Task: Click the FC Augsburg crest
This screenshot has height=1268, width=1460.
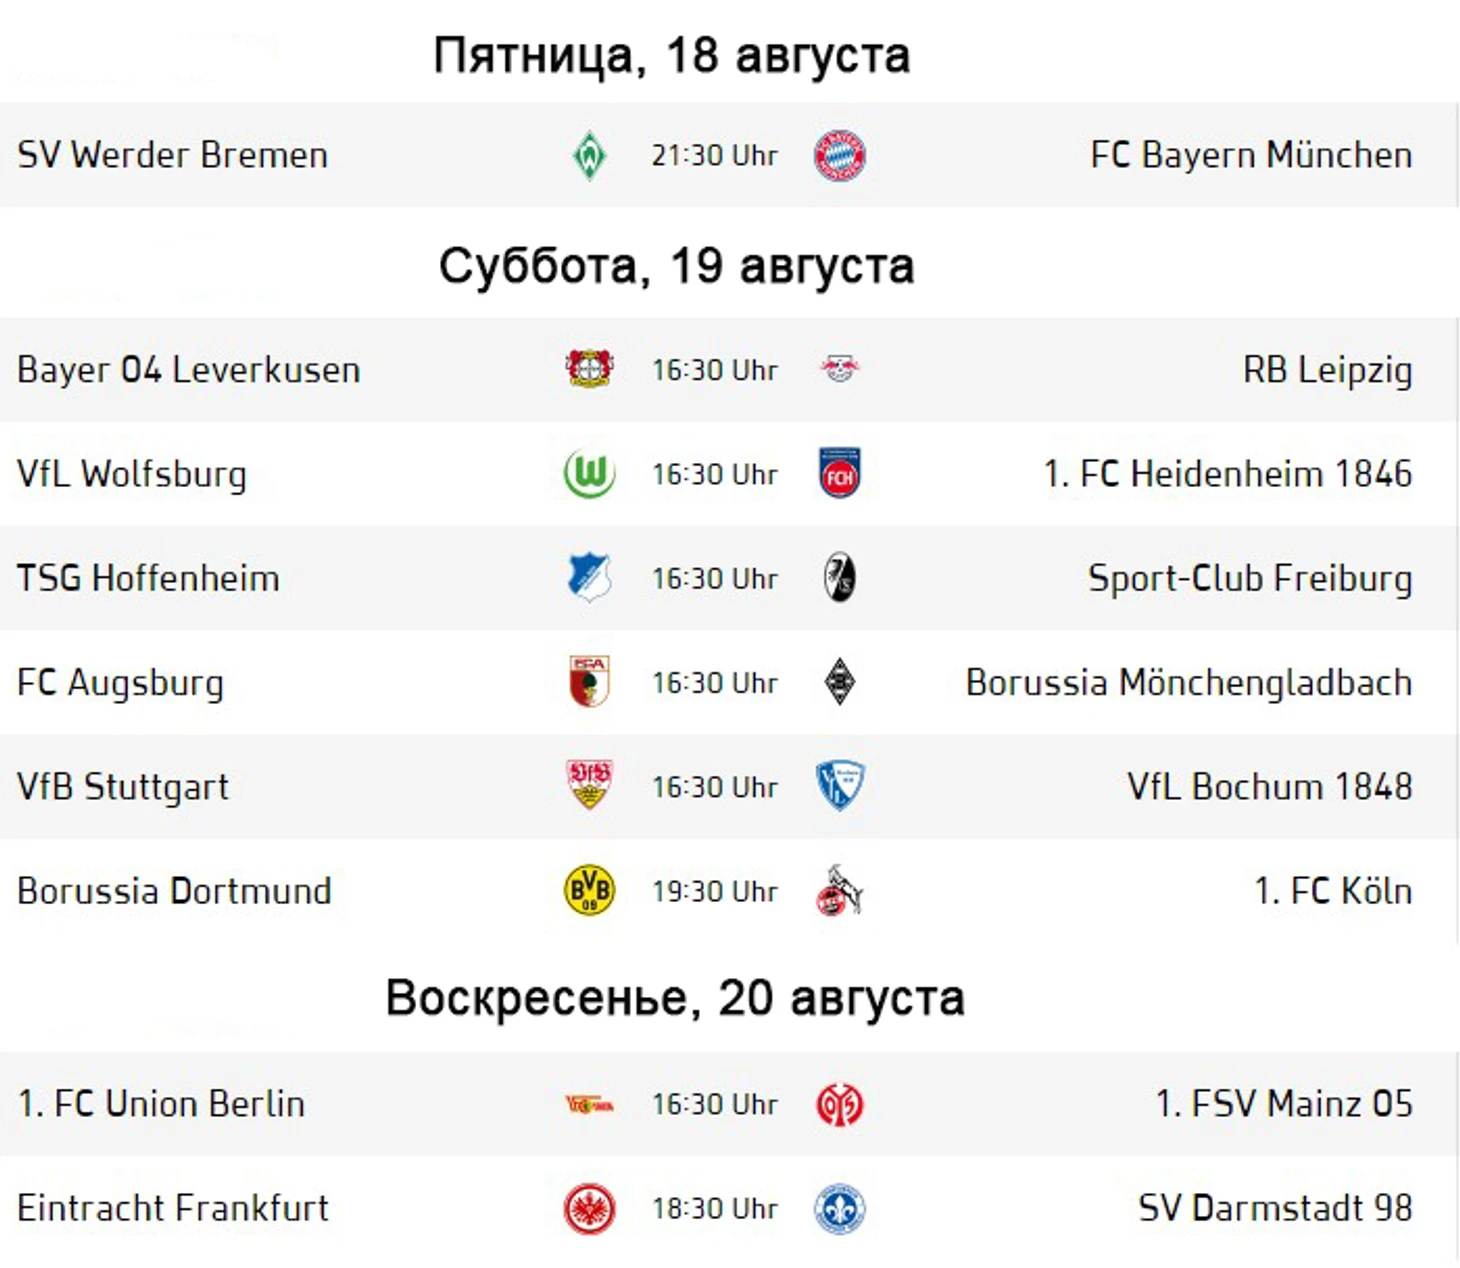Action: pos(589,682)
